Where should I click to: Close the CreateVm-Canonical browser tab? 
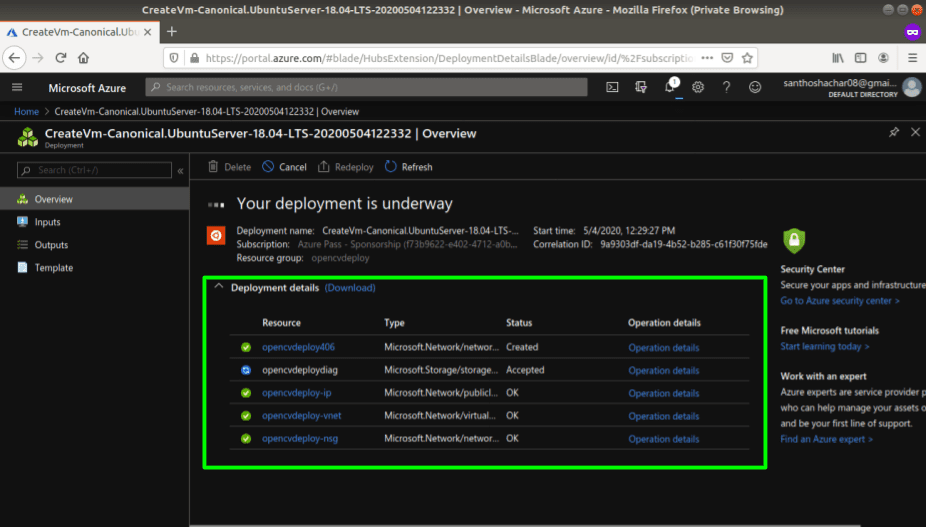(148, 32)
